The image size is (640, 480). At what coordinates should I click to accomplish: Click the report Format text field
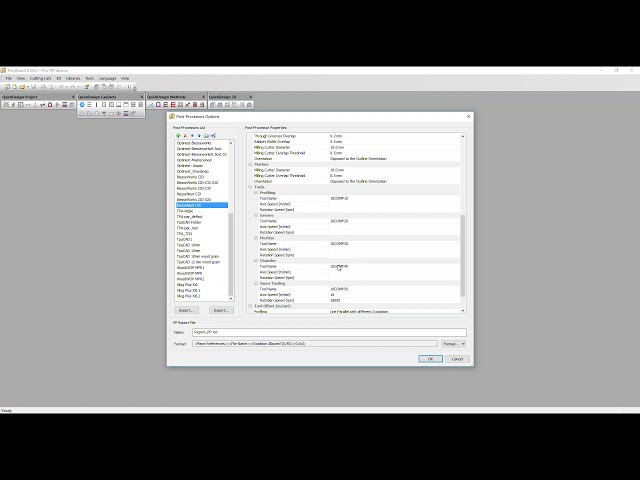click(315, 344)
